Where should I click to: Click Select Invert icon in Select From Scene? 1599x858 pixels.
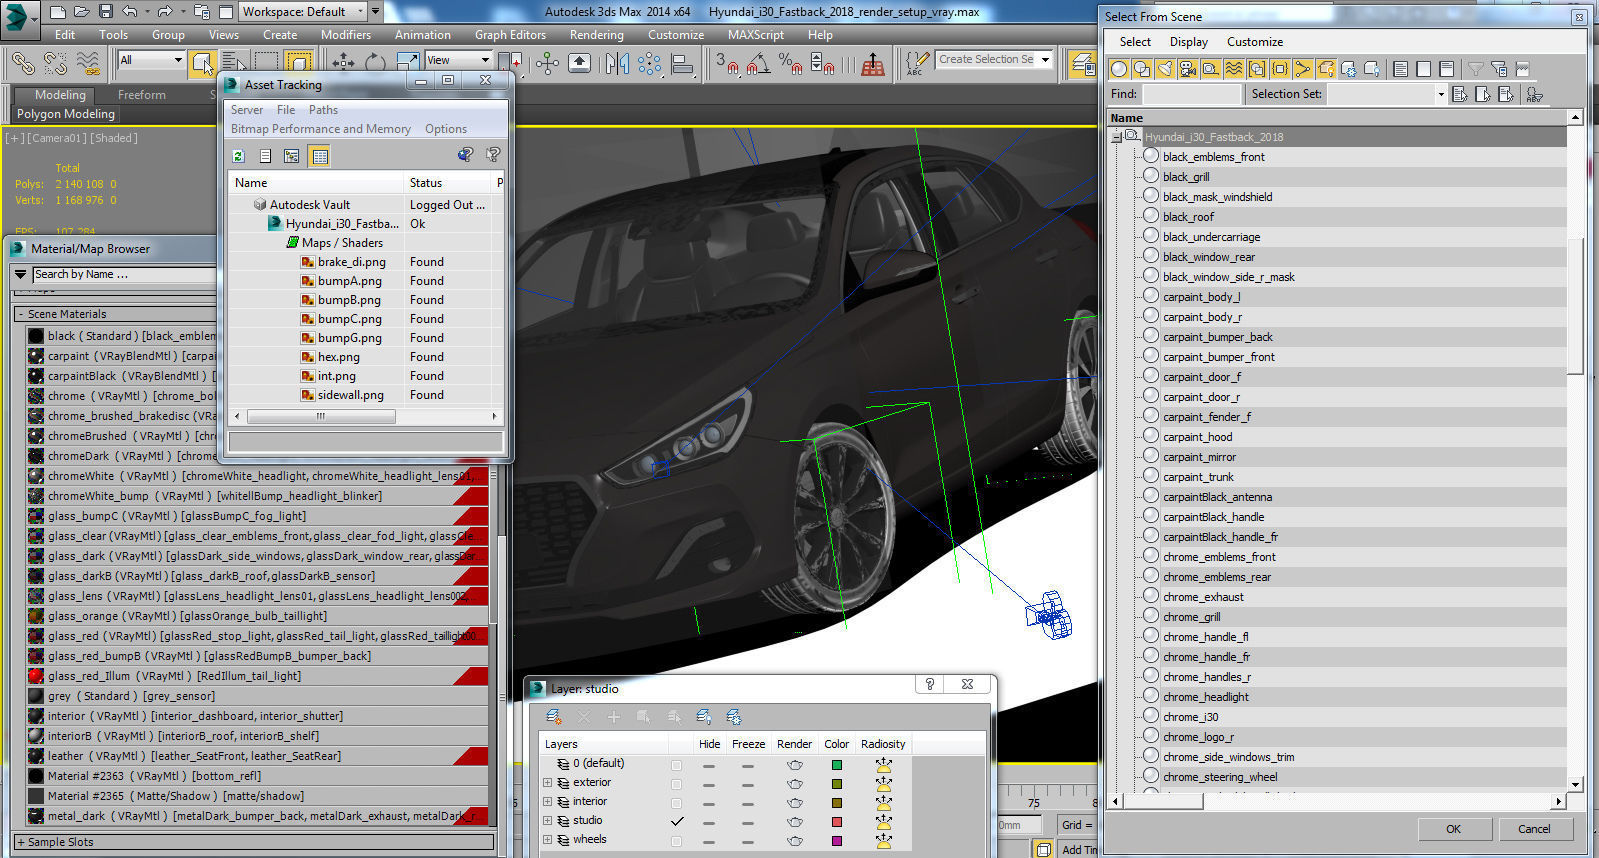(x=1446, y=69)
